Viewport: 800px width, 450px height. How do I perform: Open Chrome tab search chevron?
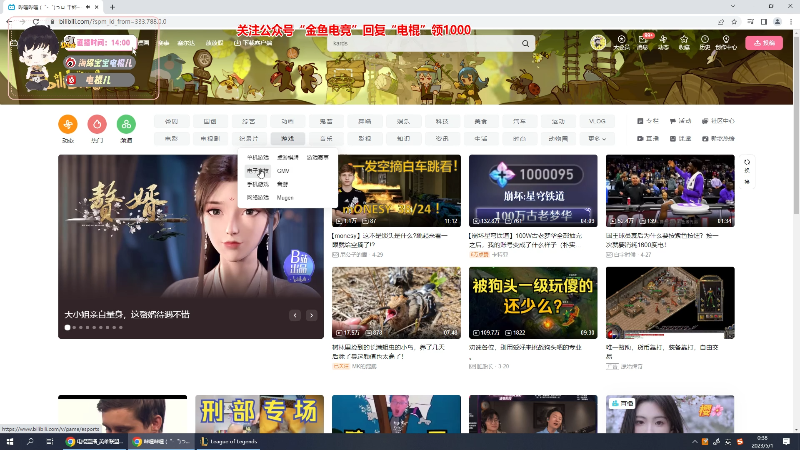click(733, 6)
